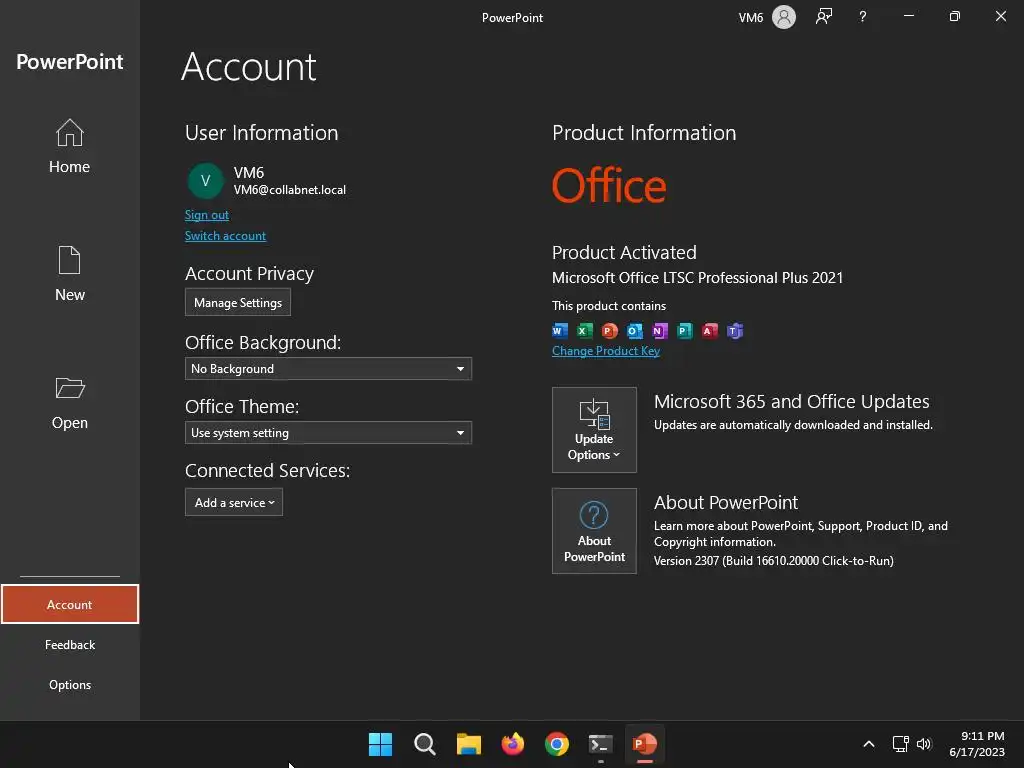Select the Account tab in sidebar
The width and height of the screenshot is (1024, 768).
[70, 604]
